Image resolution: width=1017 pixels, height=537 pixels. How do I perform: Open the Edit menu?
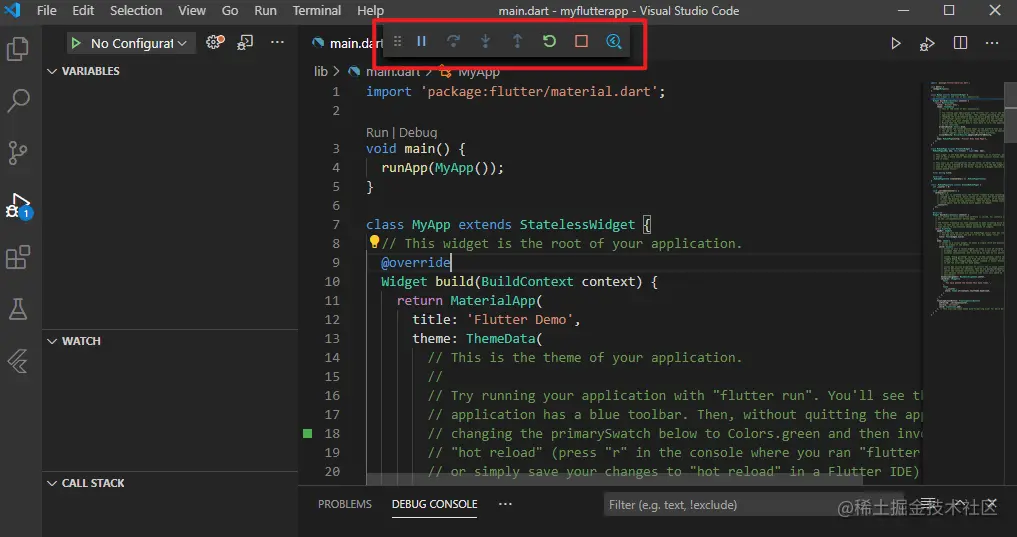(83, 10)
